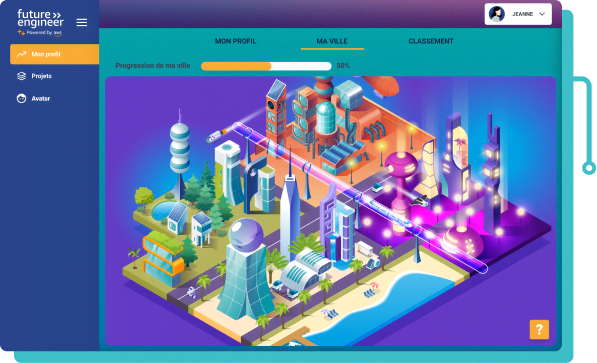This screenshot has height=363, width=597.
Task: Open the orange question mark help button
Action: [539, 329]
